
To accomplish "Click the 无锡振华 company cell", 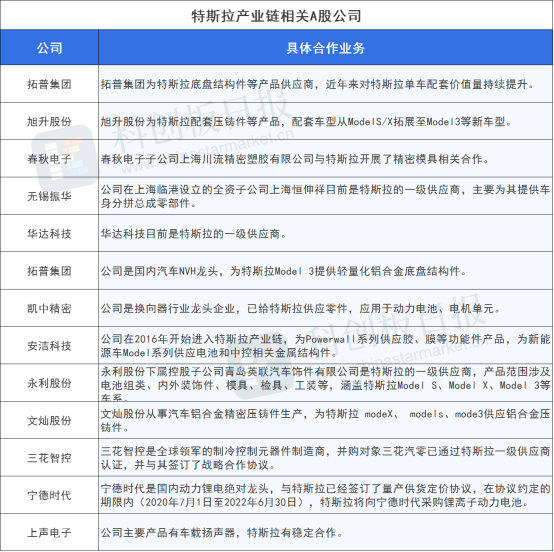I will (x=49, y=196).
